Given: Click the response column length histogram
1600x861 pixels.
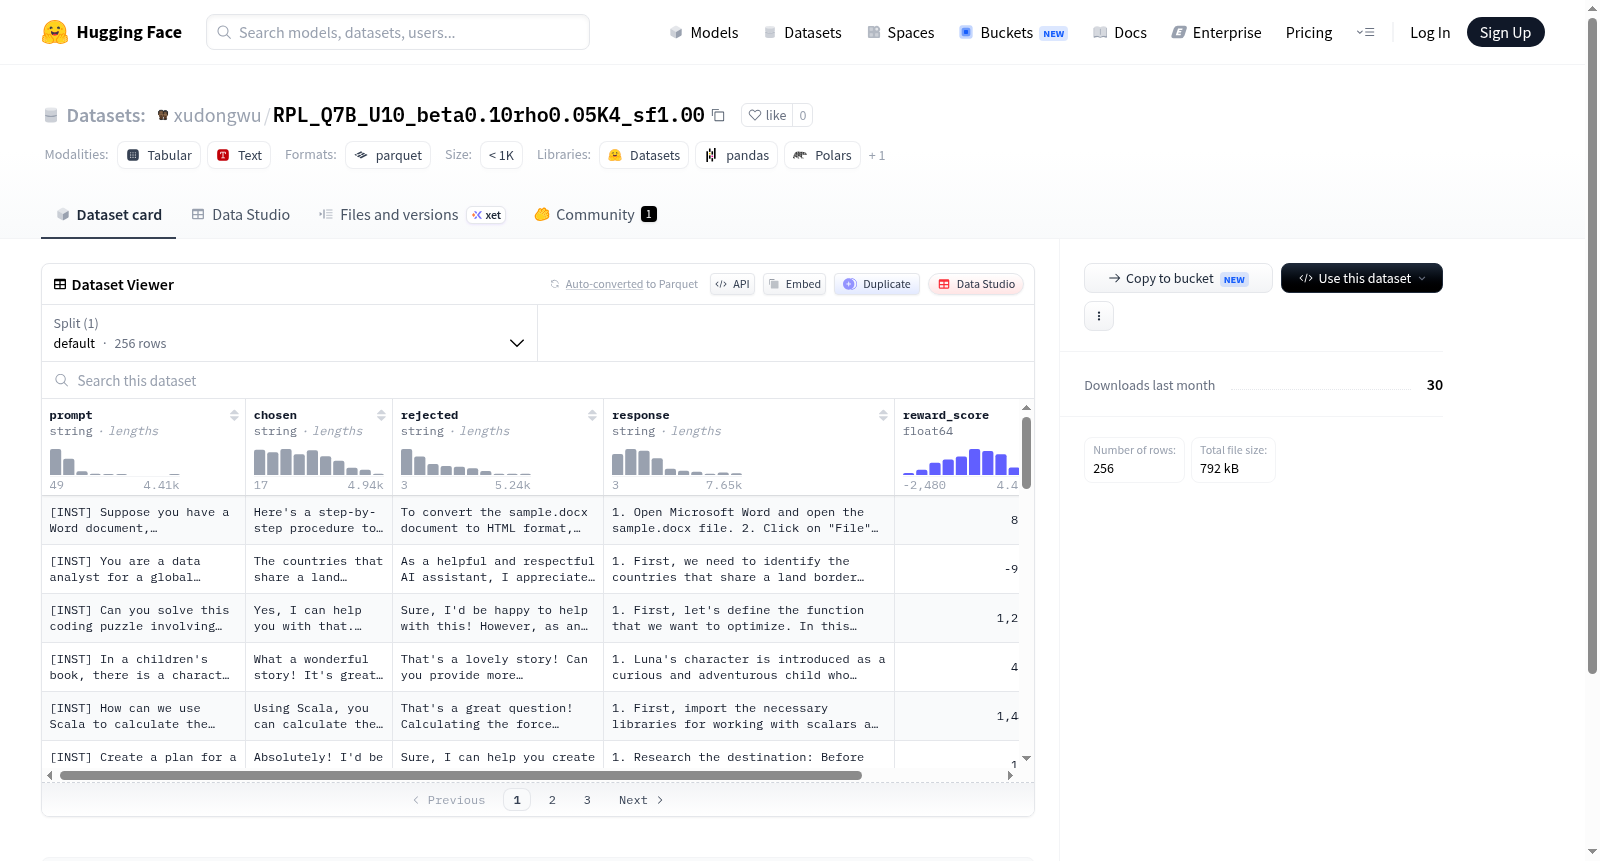Looking at the screenshot, I should [x=677, y=460].
